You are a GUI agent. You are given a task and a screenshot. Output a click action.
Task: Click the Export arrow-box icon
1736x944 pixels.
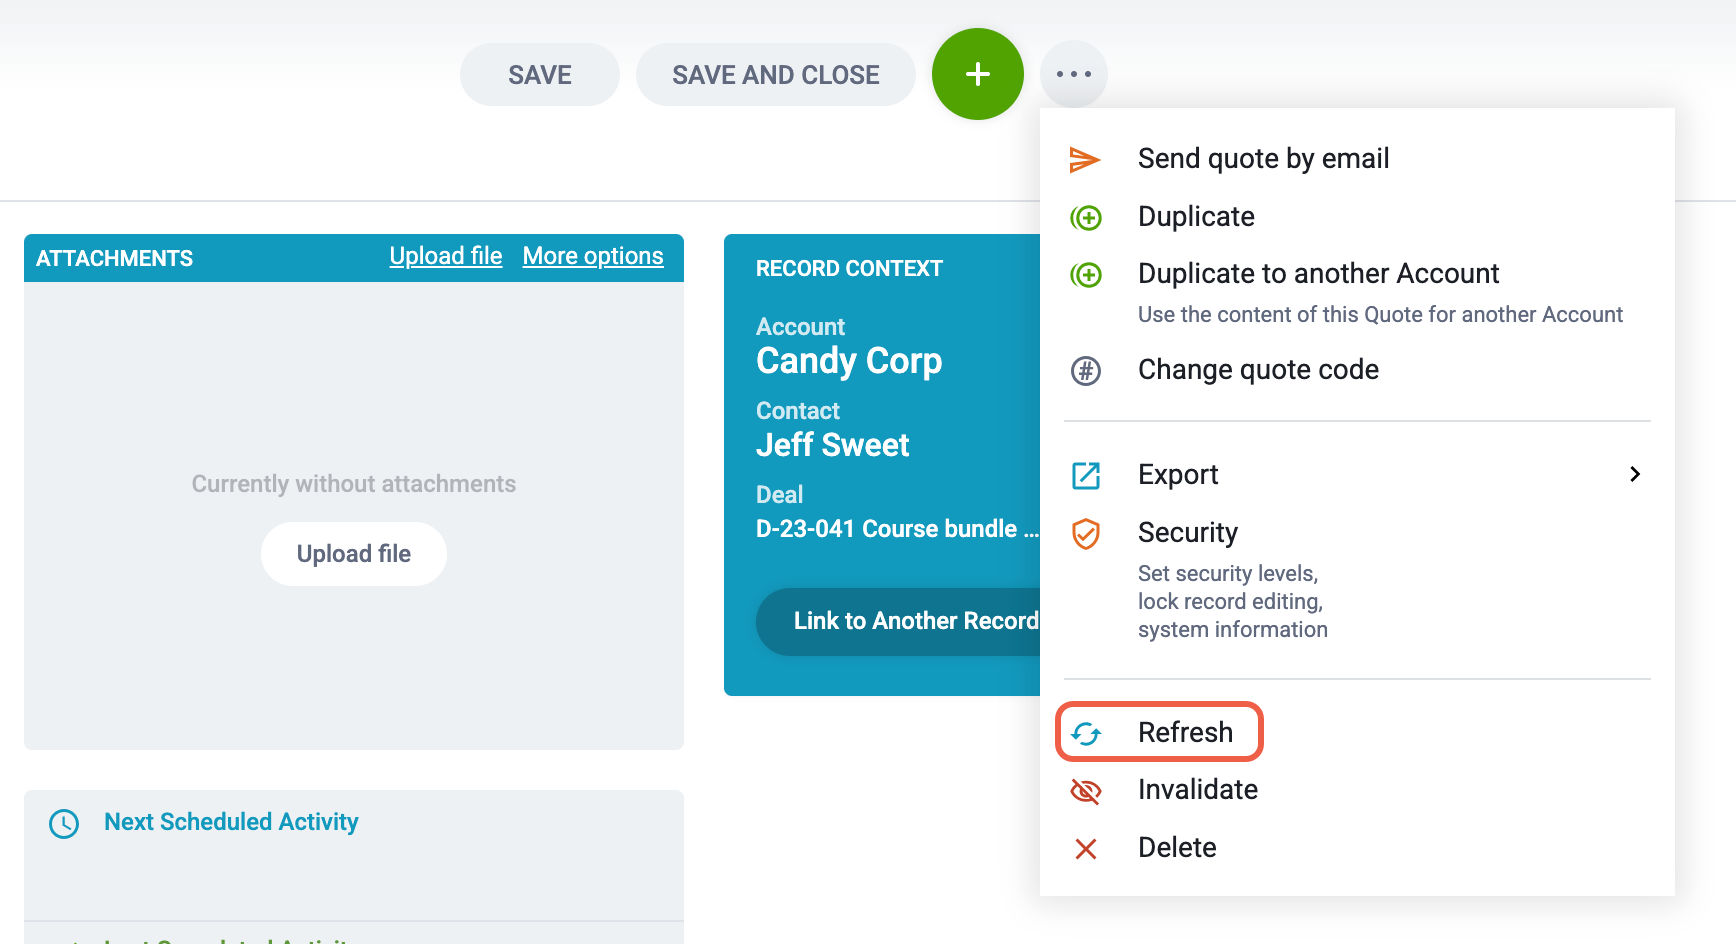[x=1086, y=475]
